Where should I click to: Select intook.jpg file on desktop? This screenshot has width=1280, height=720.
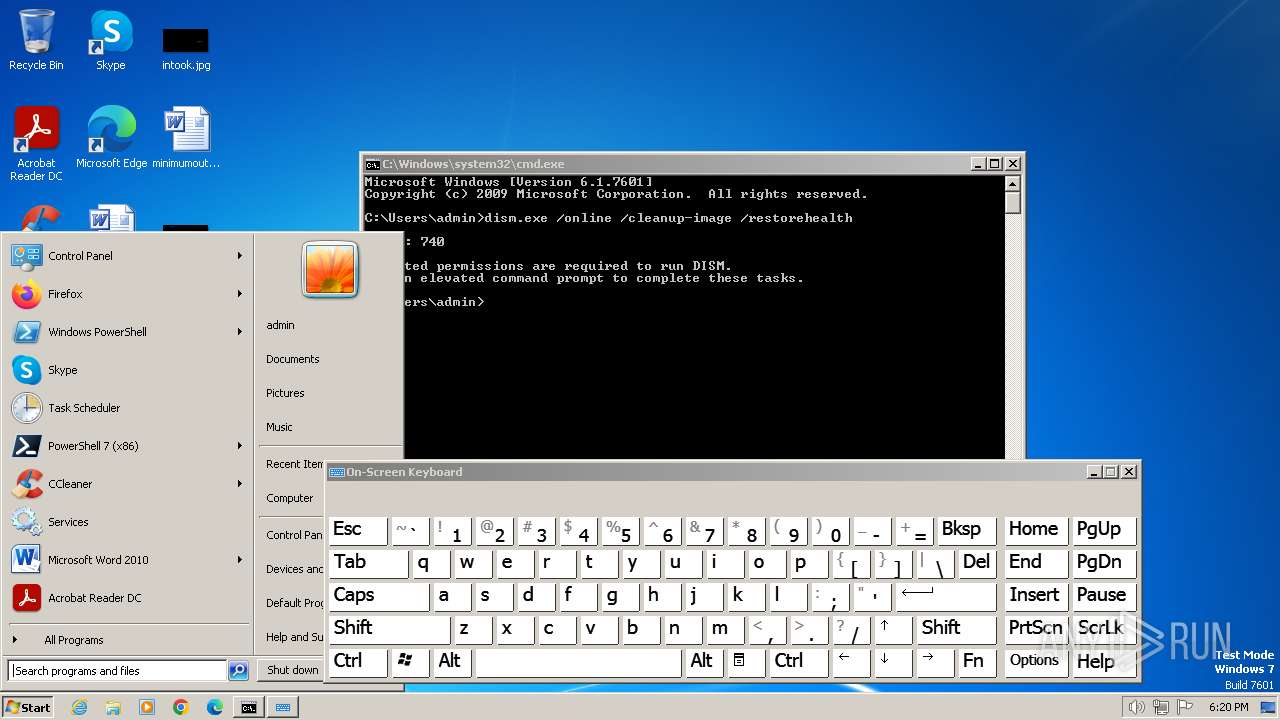pyautogui.click(x=186, y=48)
